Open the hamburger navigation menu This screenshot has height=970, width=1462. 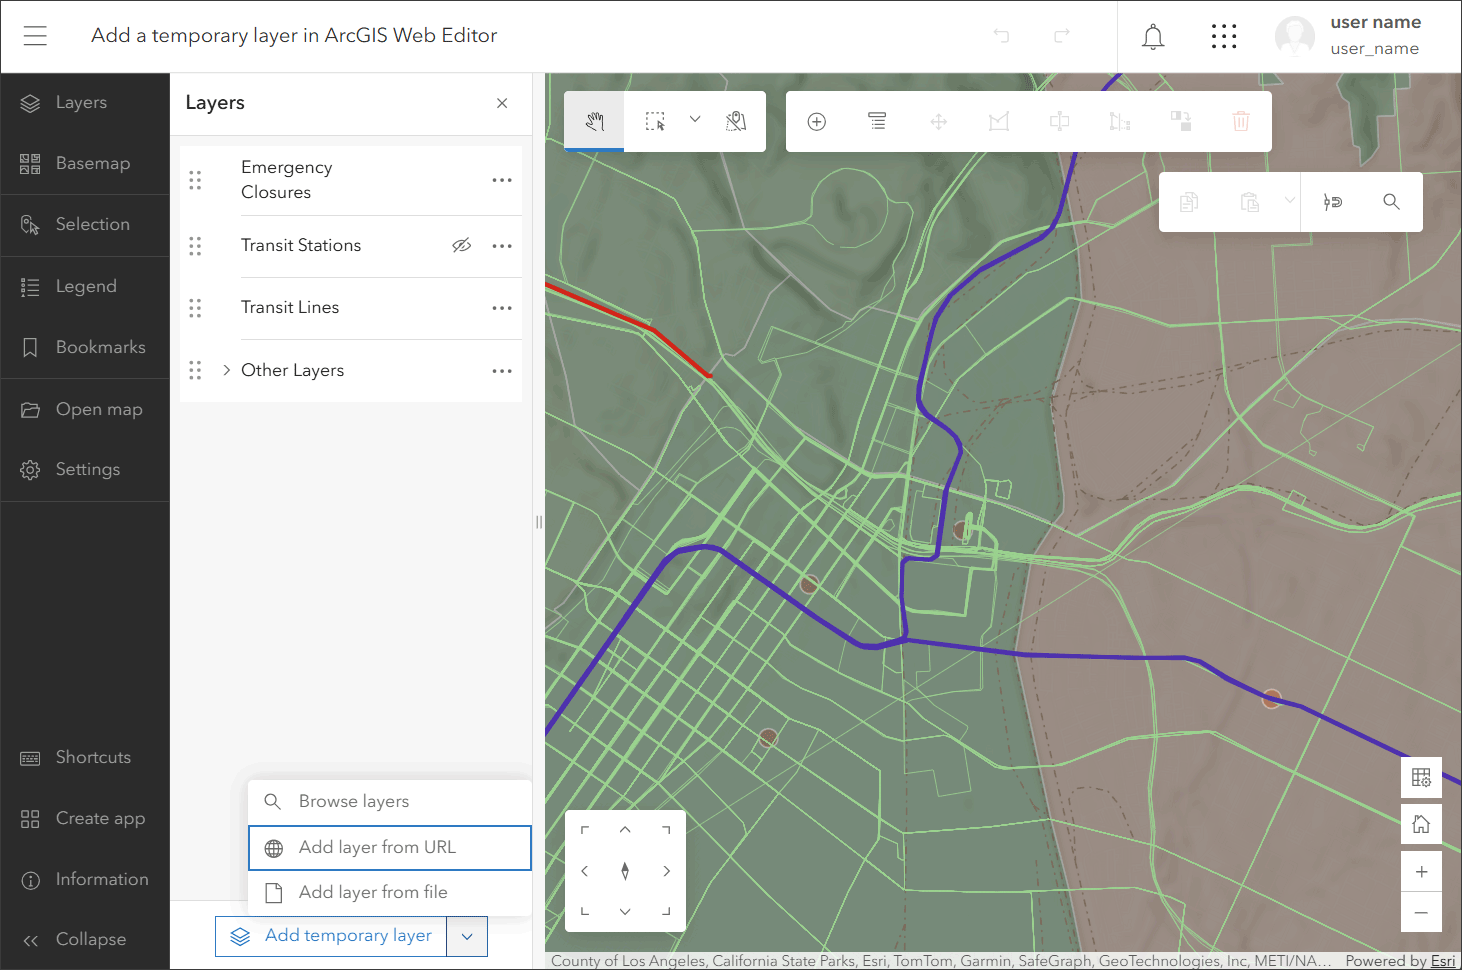coord(35,36)
